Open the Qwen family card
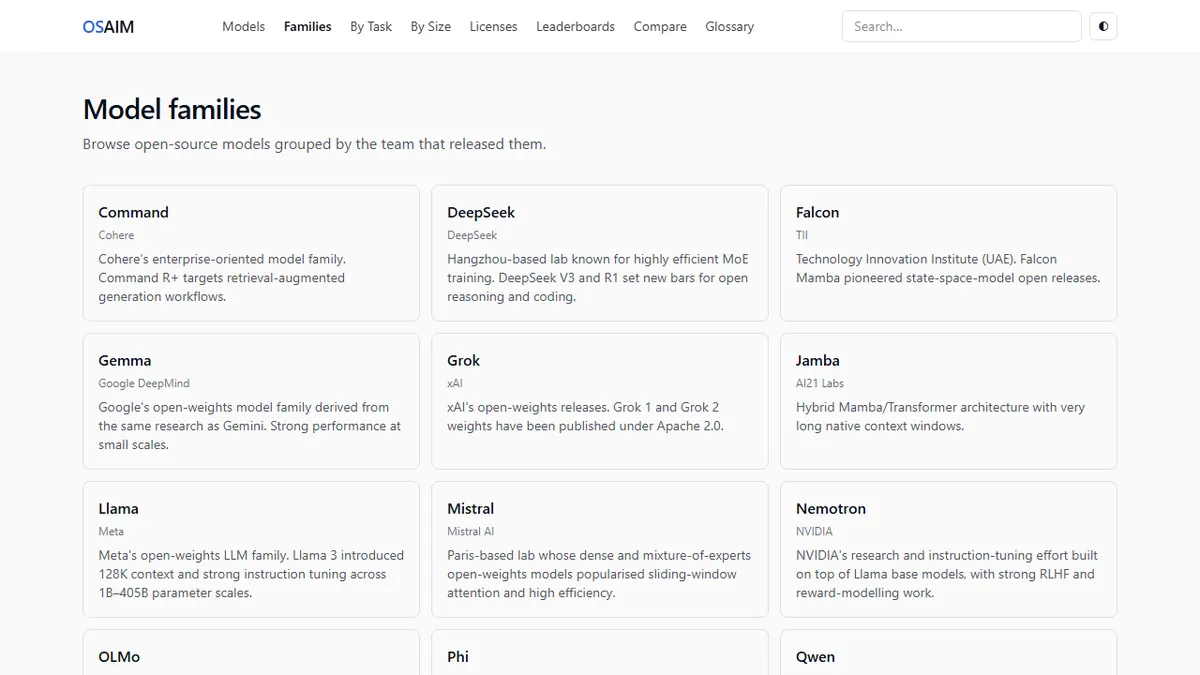This screenshot has width=1200, height=675. coord(948,652)
